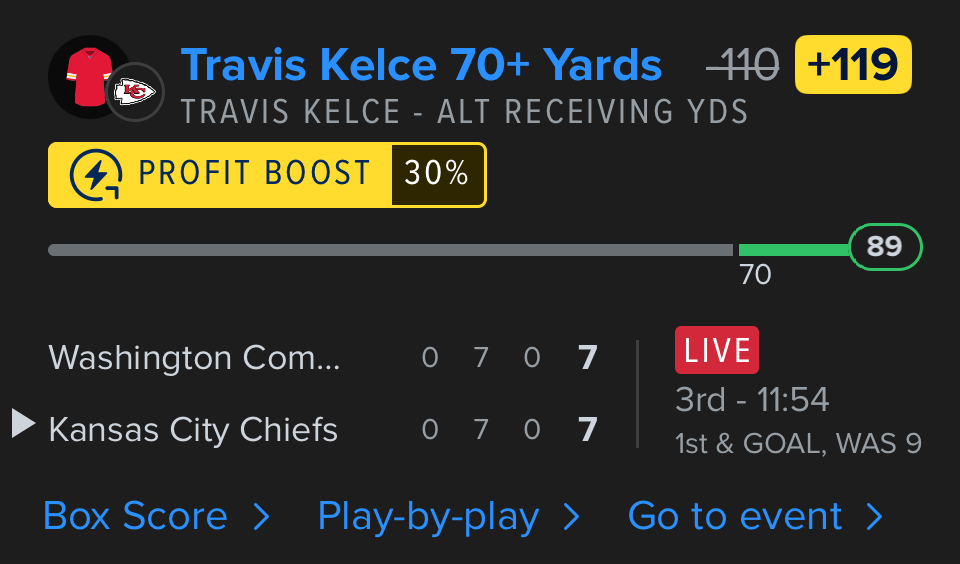Click the Travis Kelce 70+ Yards title
The image size is (960, 564).
click(421, 66)
